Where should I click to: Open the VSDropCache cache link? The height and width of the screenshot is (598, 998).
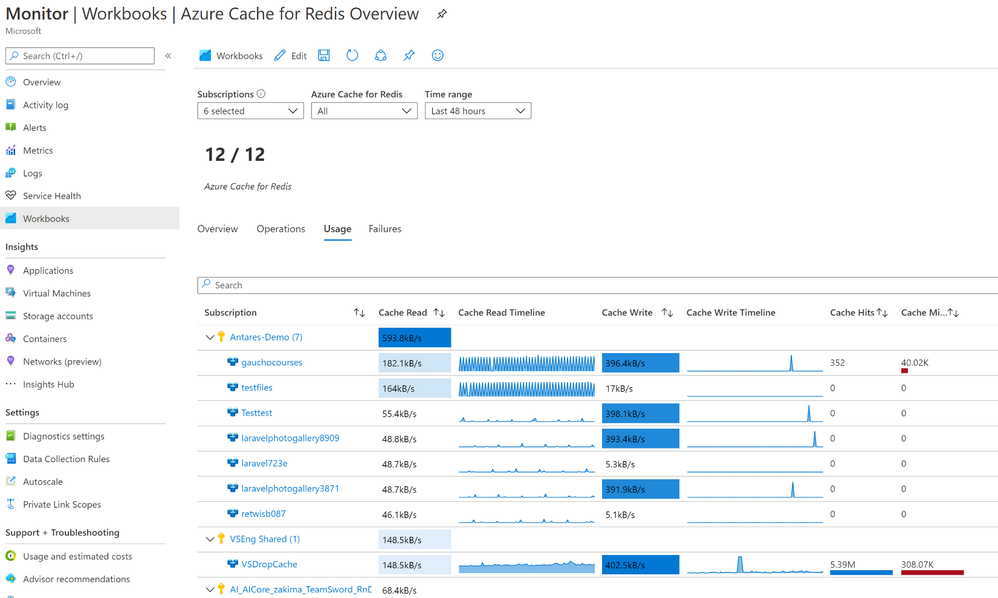coord(269,564)
